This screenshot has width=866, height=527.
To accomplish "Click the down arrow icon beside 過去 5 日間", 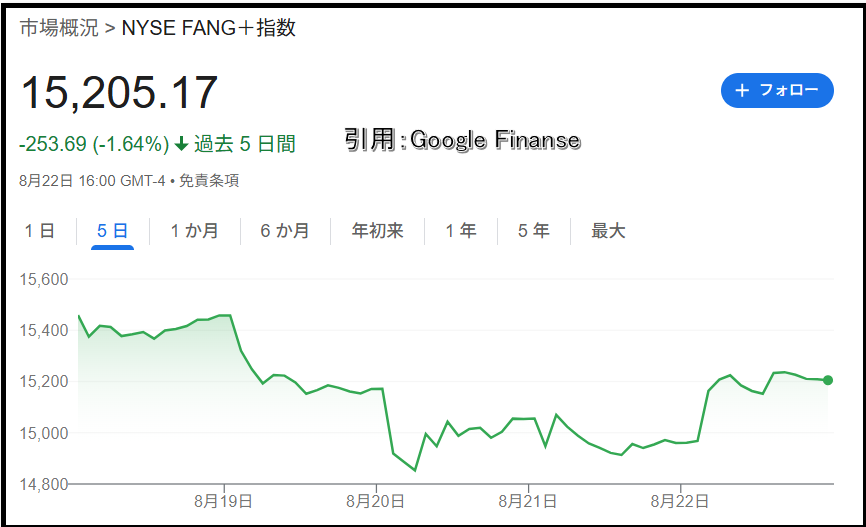I will pyautogui.click(x=182, y=144).
